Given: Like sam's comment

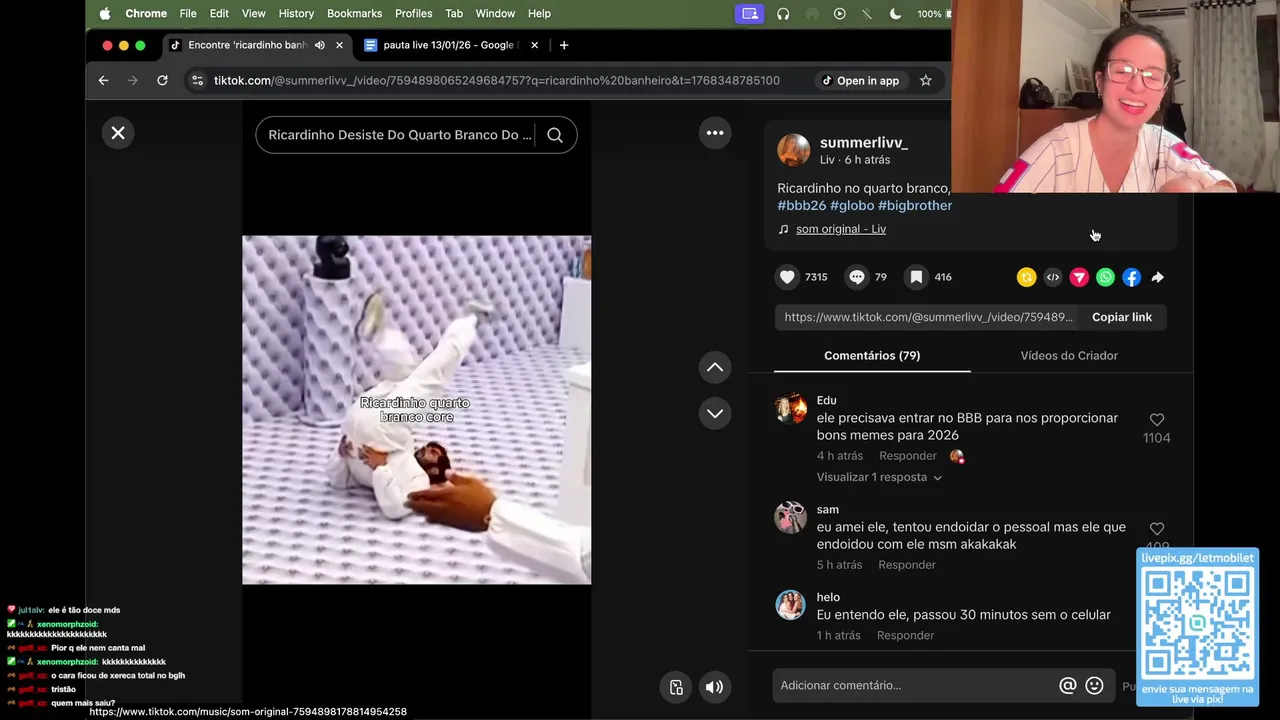Looking at the screenshot, I should [x=1157, y=529].
